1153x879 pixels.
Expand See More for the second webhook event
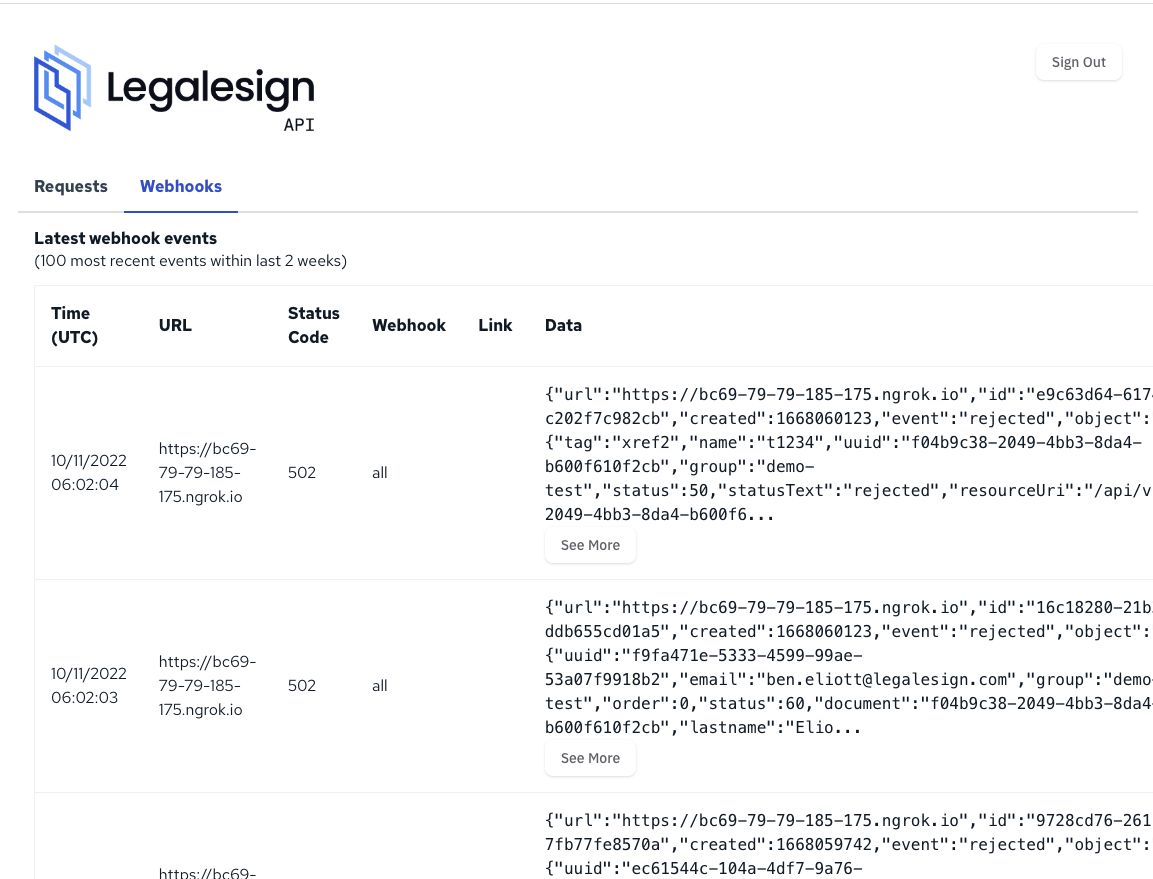[590, 758]
